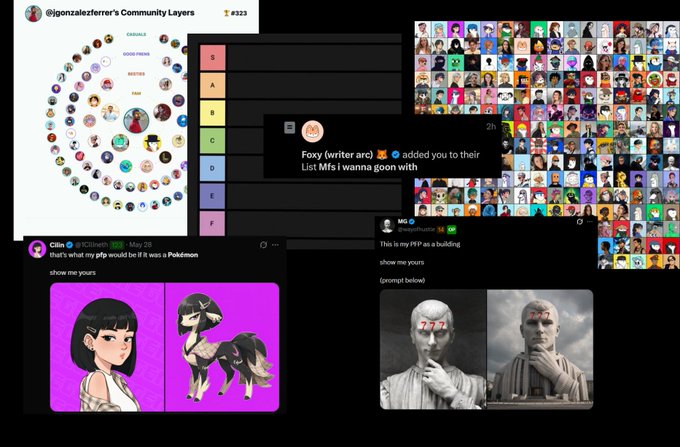
Task: Open Foxy's cat avatar in the notification
Action: pyautogui.click(x=313, y=131)
